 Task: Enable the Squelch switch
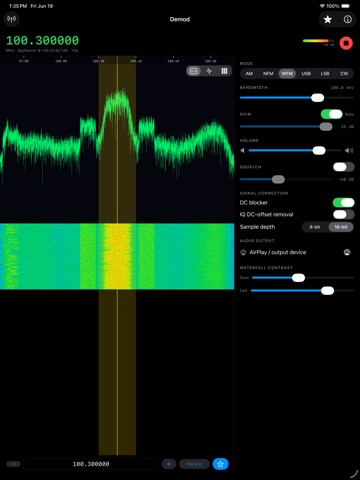click(x=344, y=167)
